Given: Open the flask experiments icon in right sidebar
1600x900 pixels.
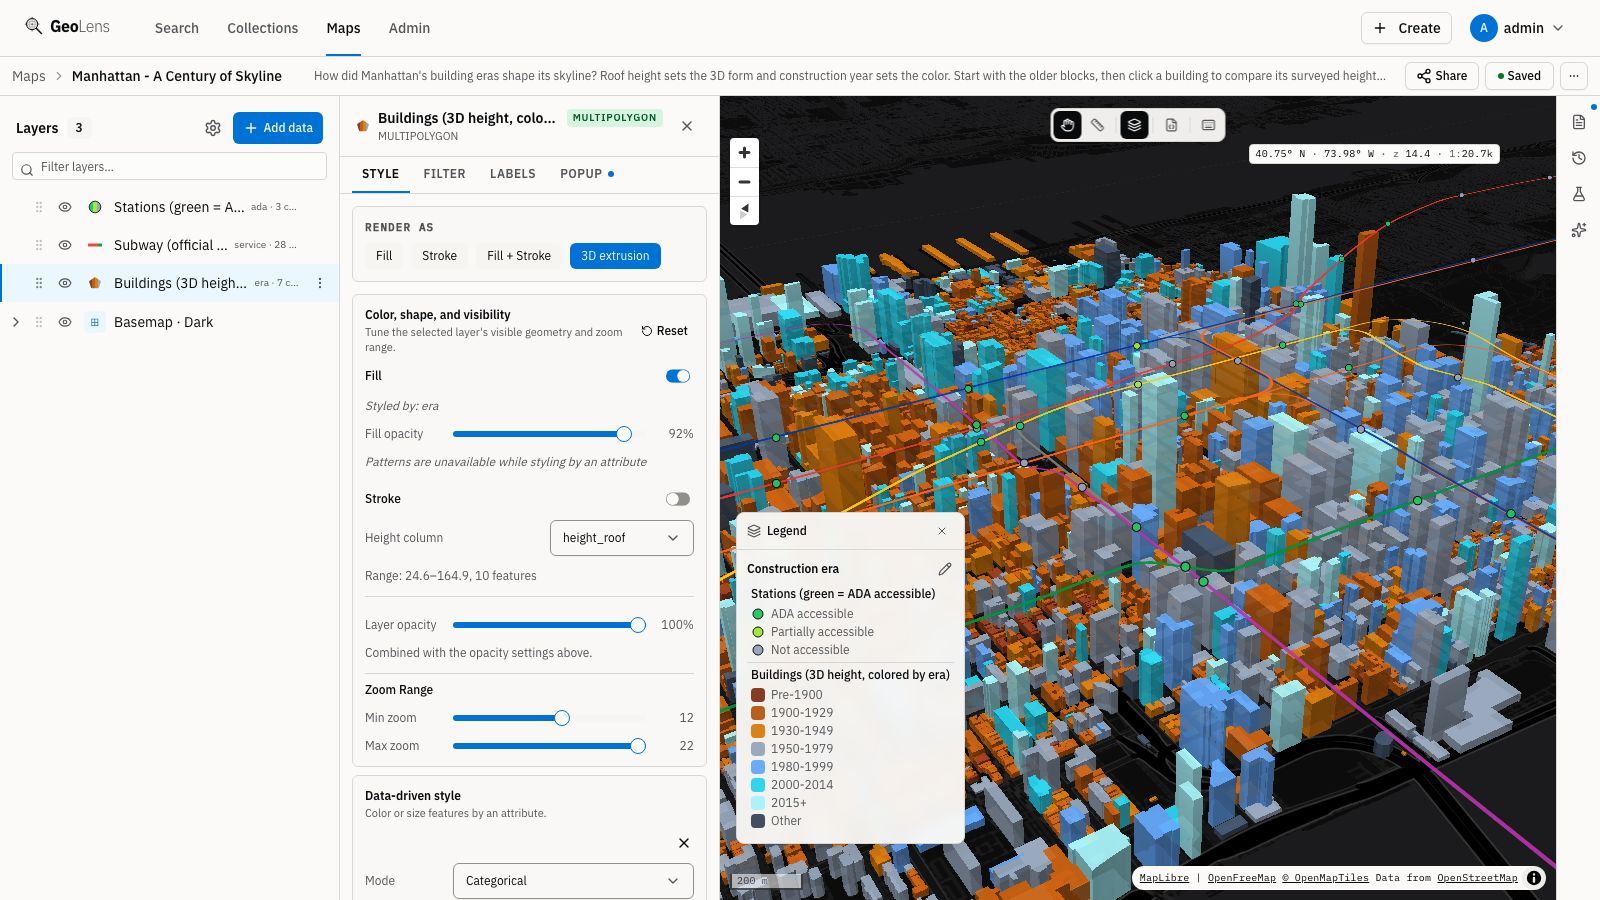Looking at the screenshot, I should pyautogui.click(x=1579, y=194).
